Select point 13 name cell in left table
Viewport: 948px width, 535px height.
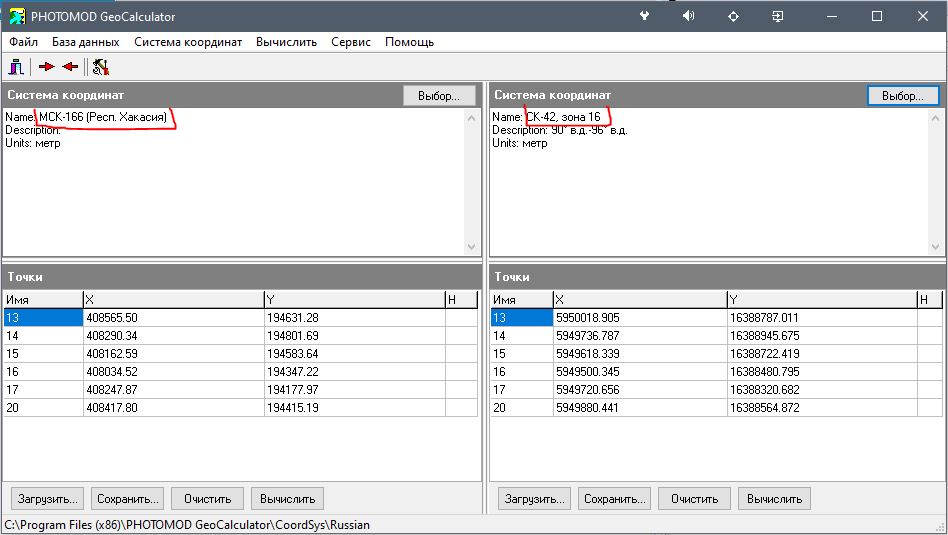click(x=44, y=317)
